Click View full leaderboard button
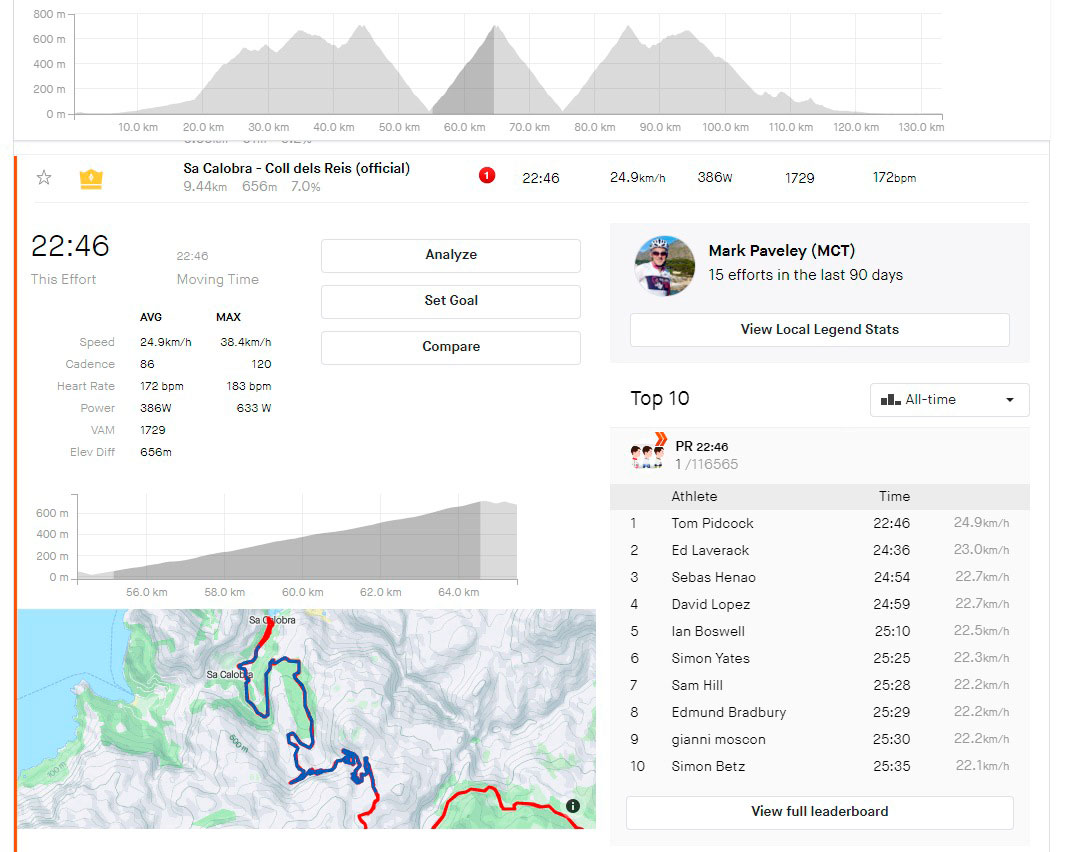Screen dimensions: 1075x852 (x=819, y=812)
